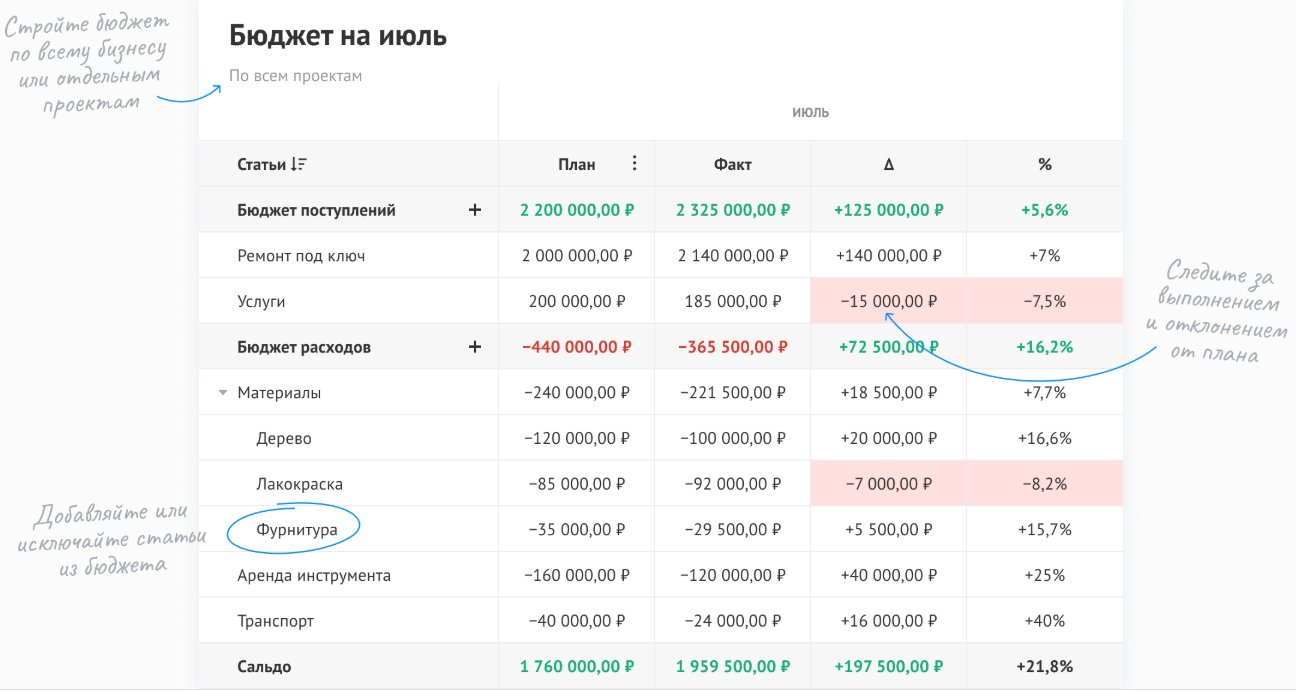
Task: Open the По всем проектам project selector
Action: tap(295, 76)
